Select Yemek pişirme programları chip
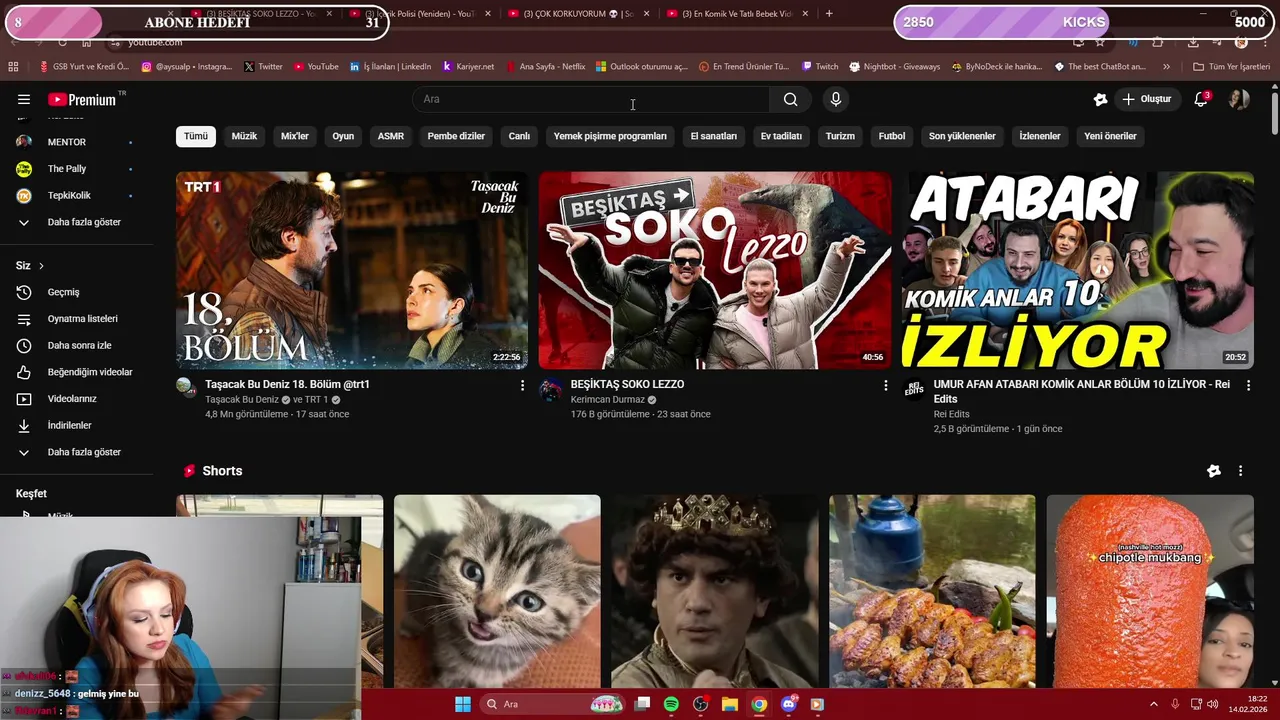 tap(610, 136)
